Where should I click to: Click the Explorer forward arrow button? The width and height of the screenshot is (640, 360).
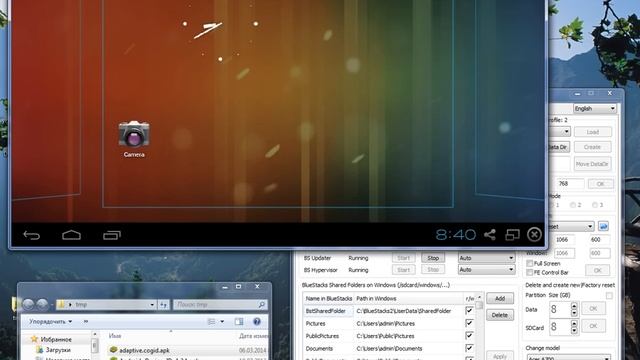coord(42,304)
